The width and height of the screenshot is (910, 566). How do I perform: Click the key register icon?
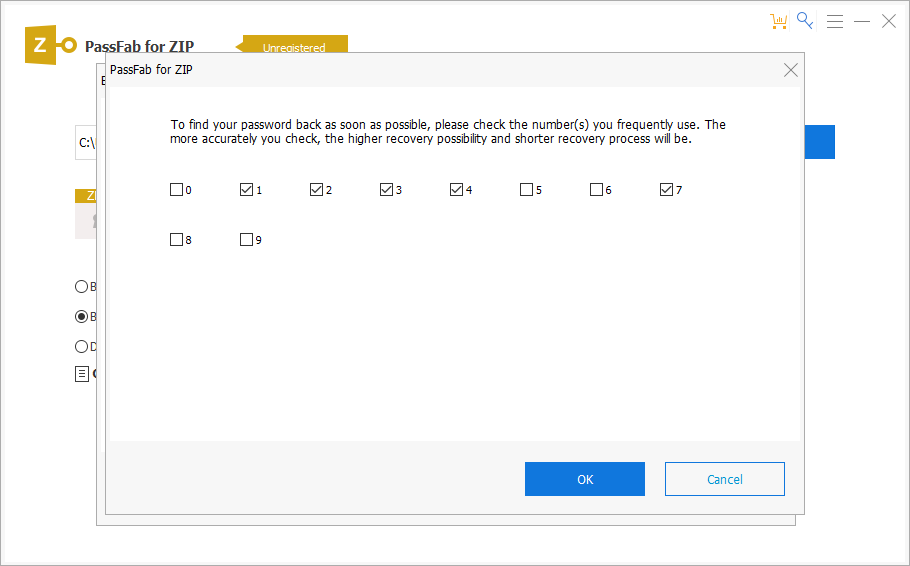(805, 20)
